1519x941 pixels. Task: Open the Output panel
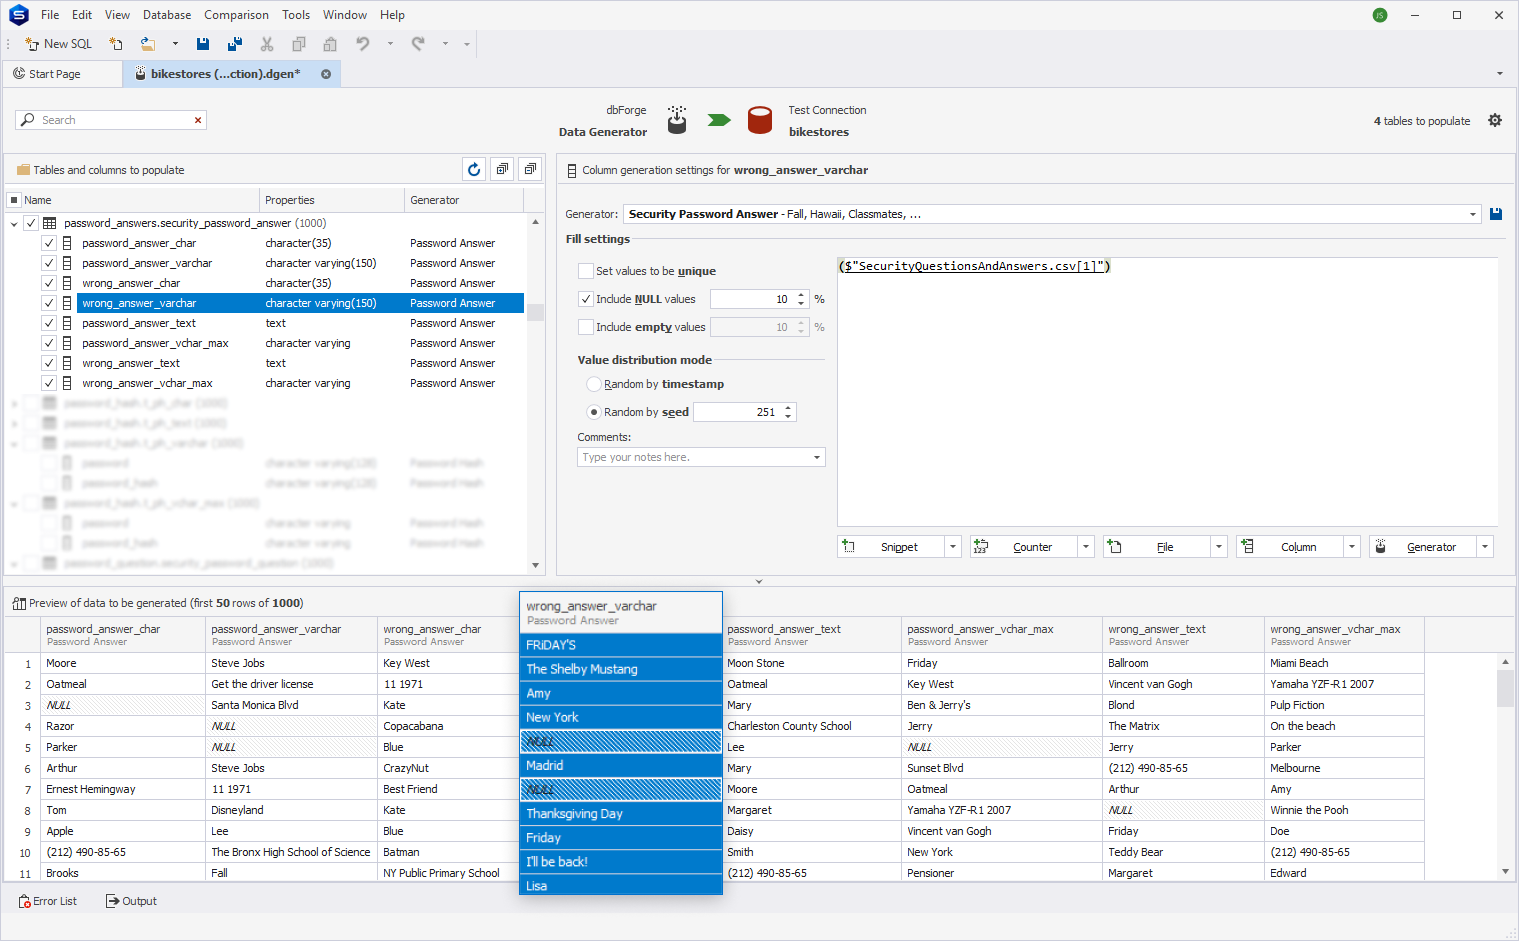(x=132, y=901)
